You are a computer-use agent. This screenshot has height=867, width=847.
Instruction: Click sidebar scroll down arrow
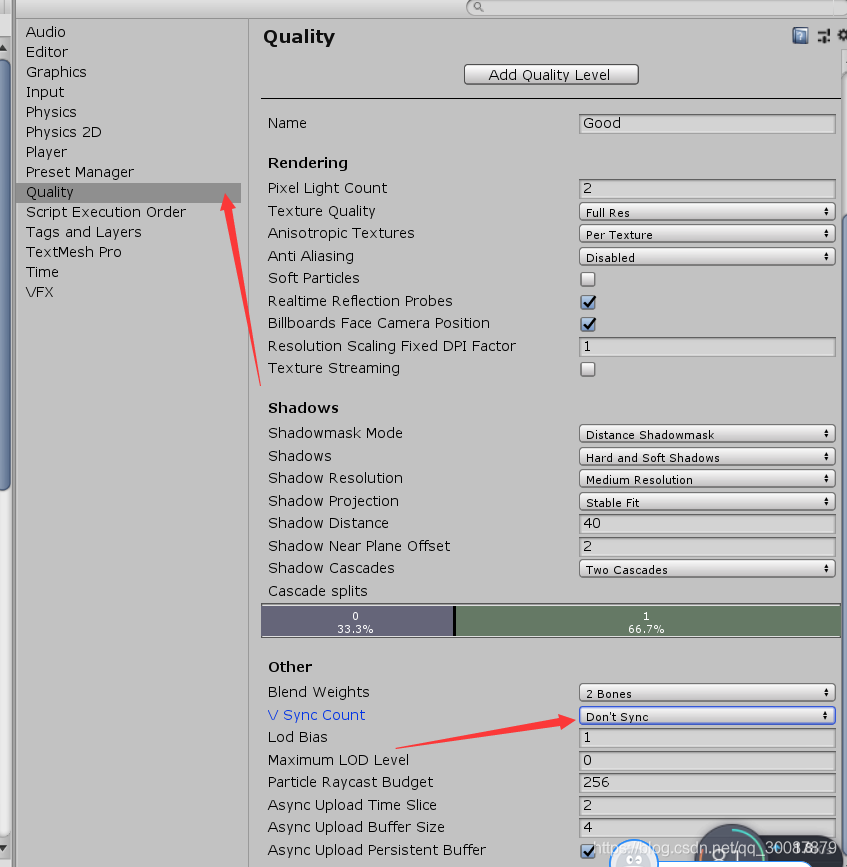click(x=4, y=849)
